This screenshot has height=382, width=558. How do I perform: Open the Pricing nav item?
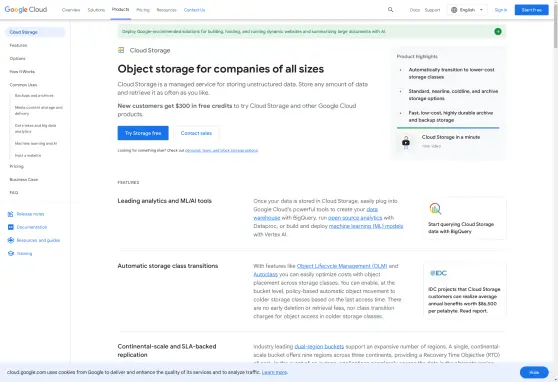click(x=143, y=10)
